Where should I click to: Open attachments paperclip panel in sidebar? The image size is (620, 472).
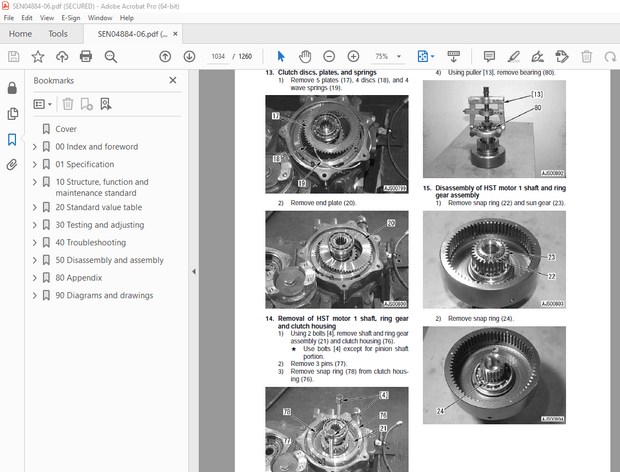12,164
